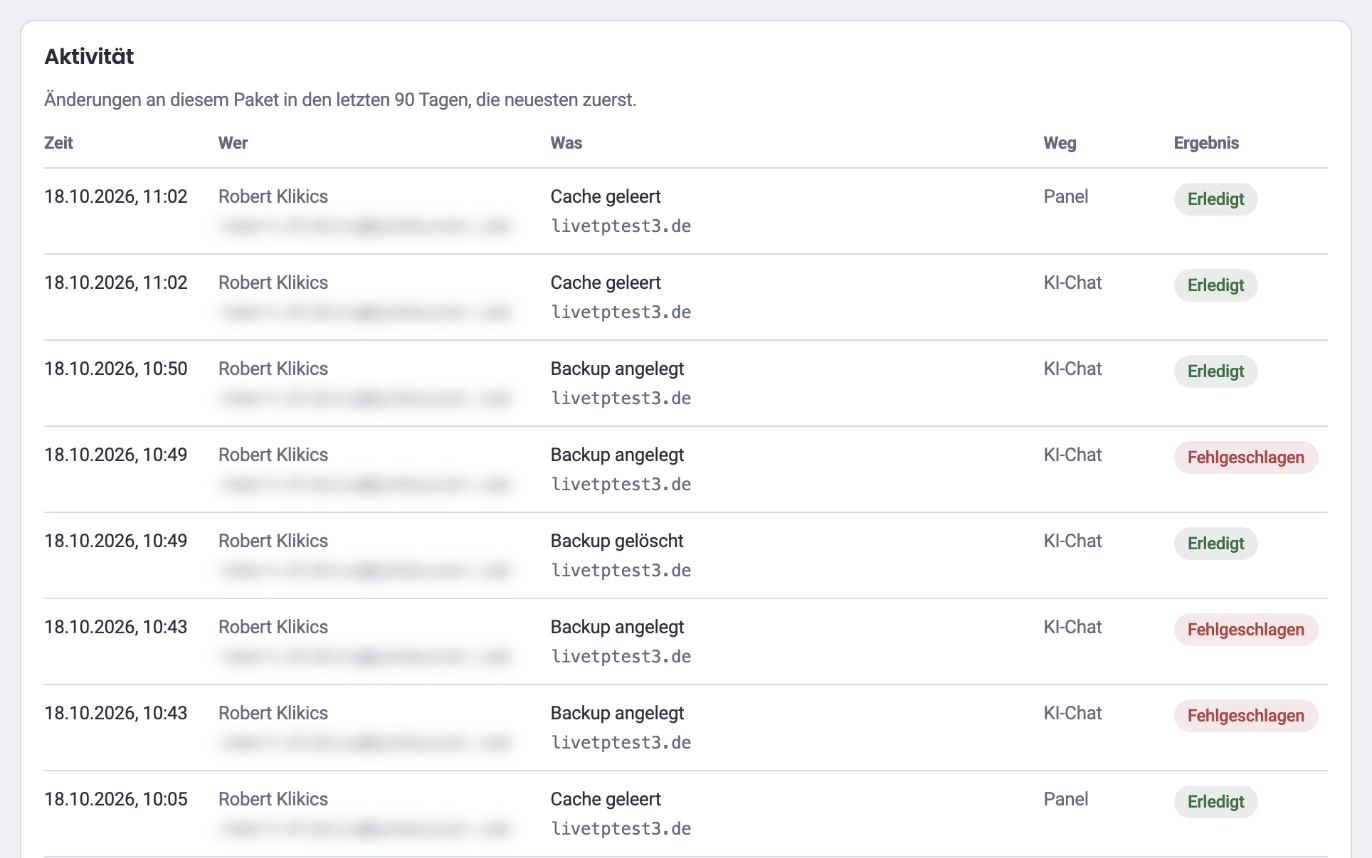Click Cache geleert in the 10:05 row

click(x=606, y=799)
